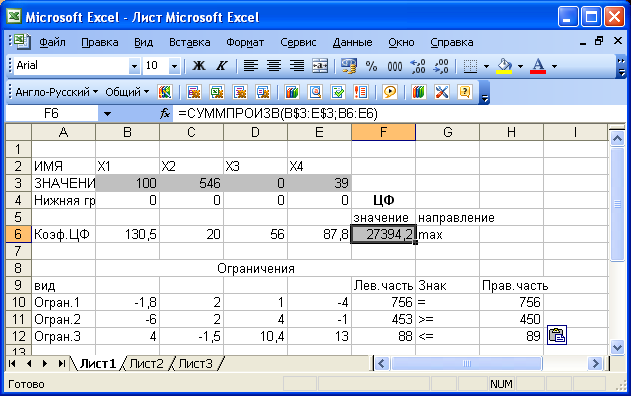Align cell text to the right
Screen dimensions: 631x396
point(297,66)
